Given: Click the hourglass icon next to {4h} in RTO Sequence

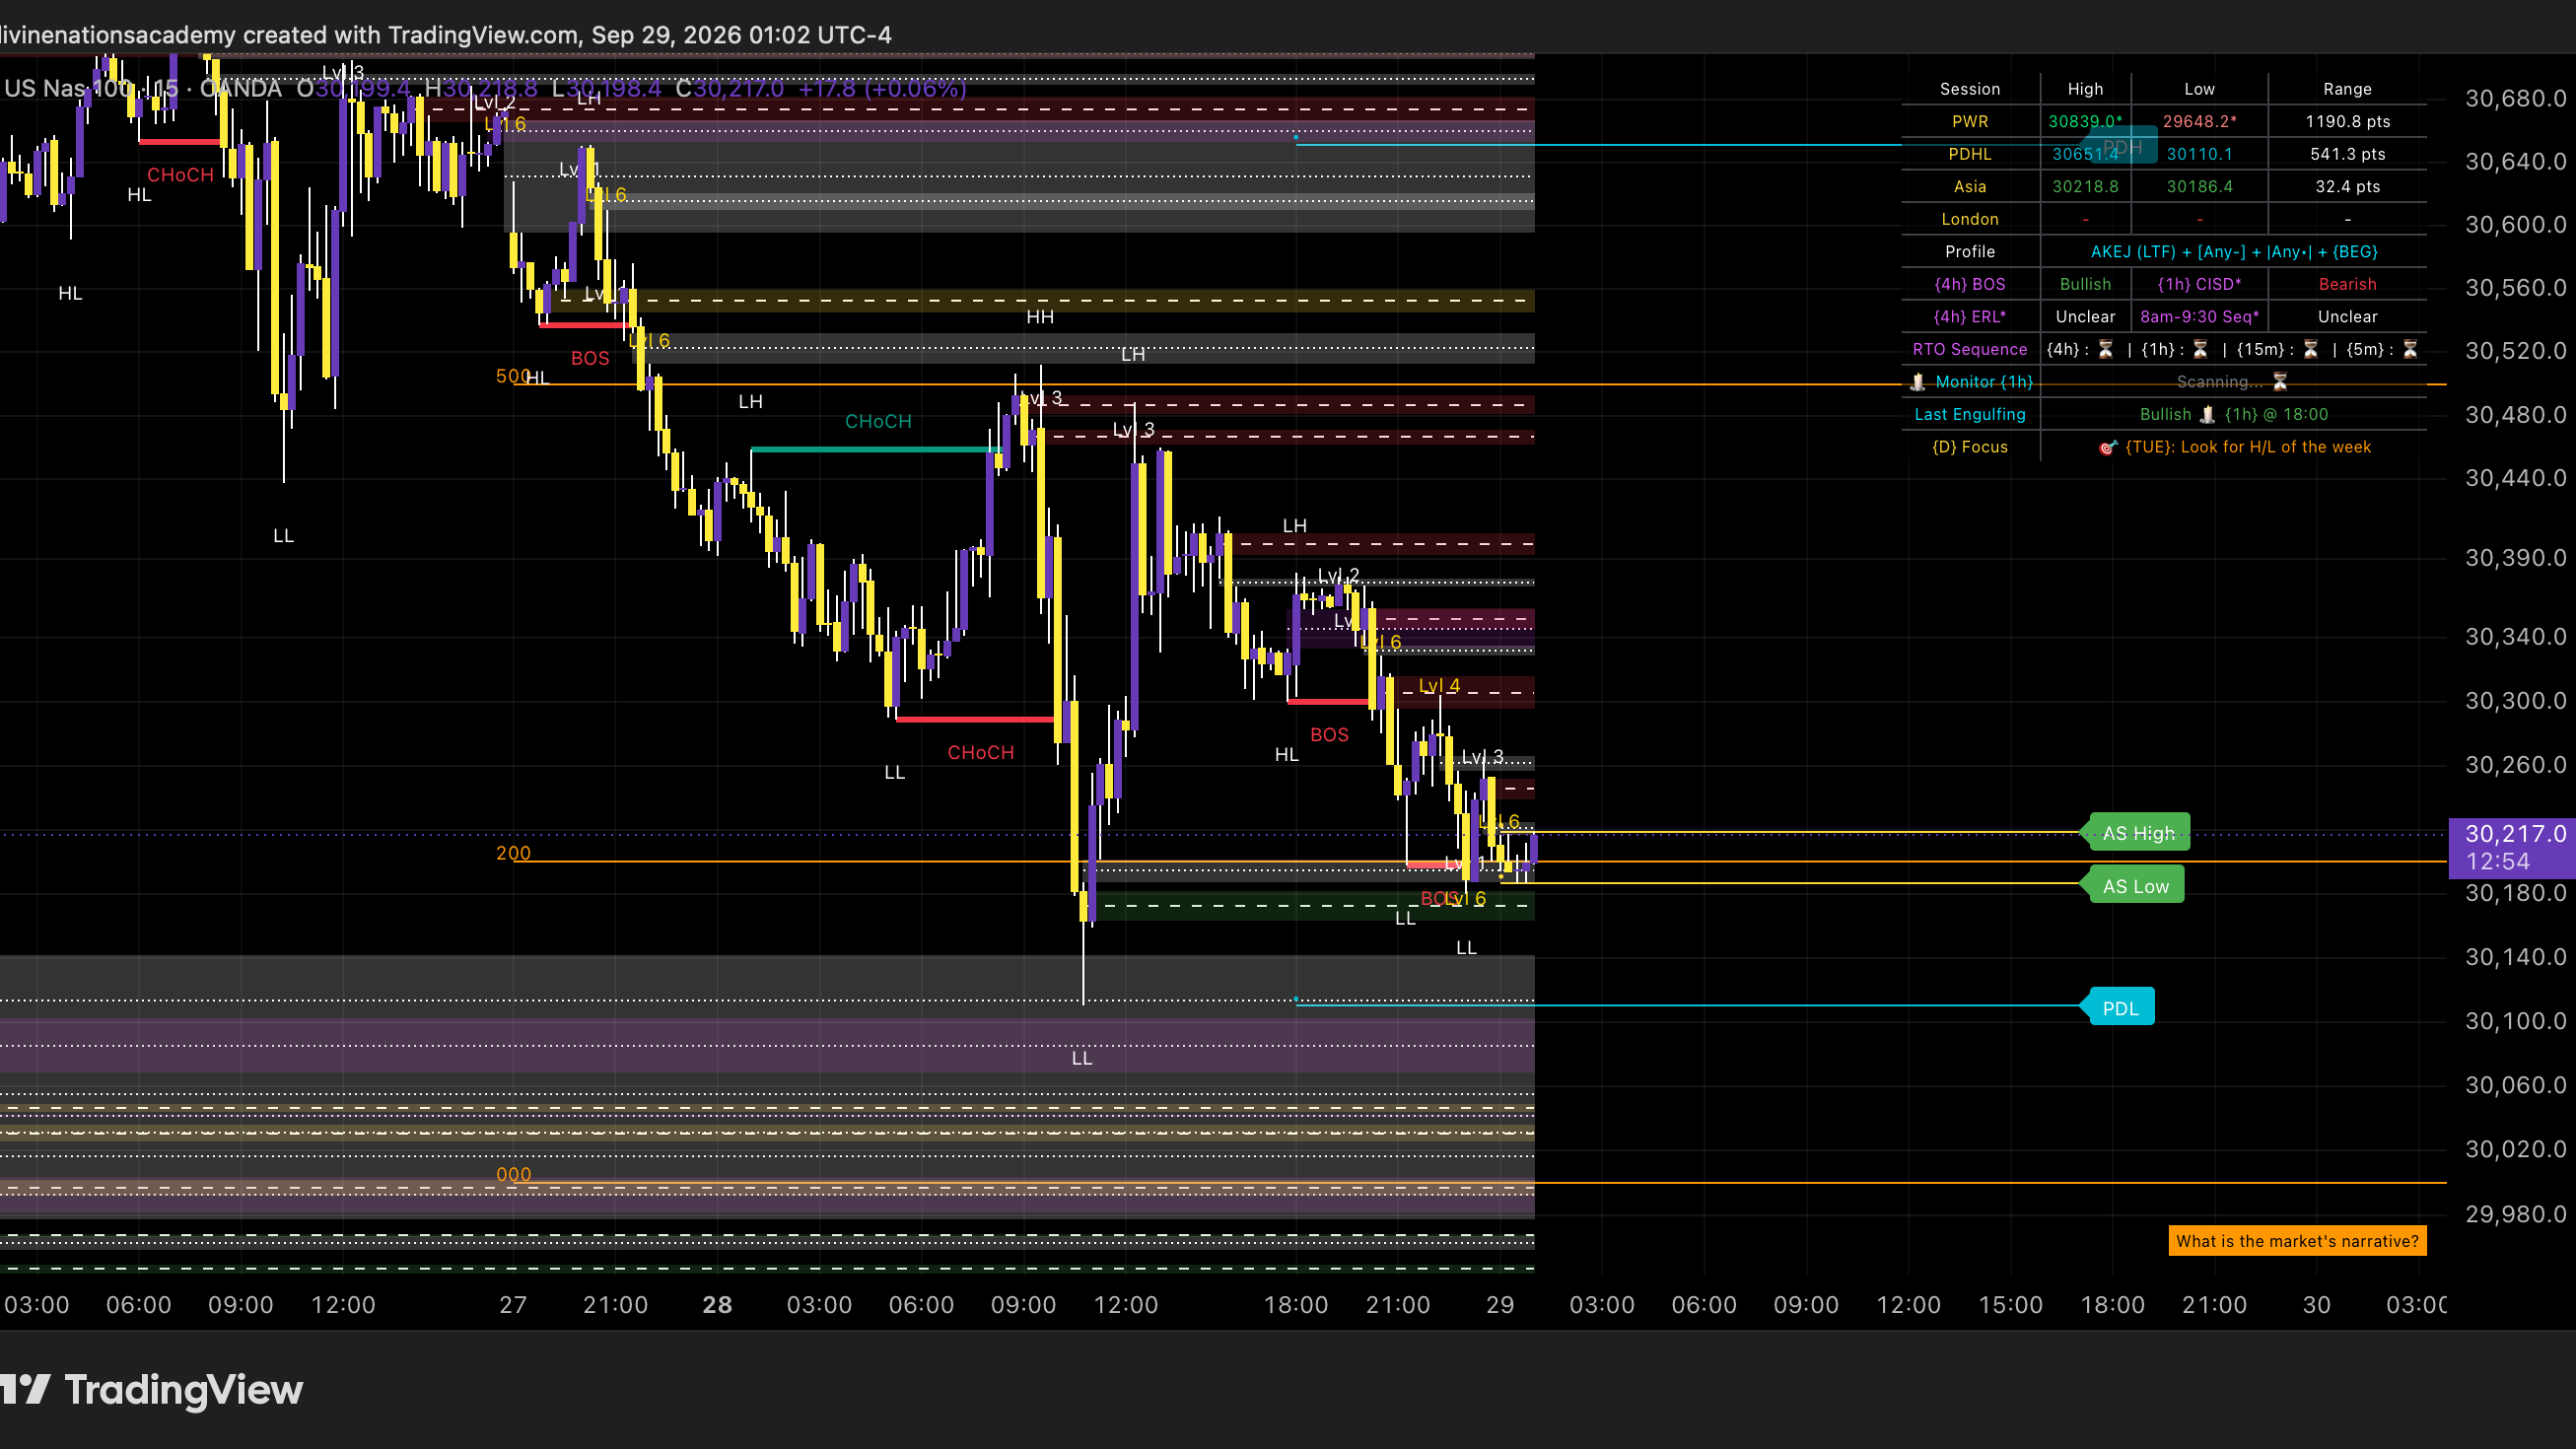Looking at the screenshot, I should [2105, 349].
